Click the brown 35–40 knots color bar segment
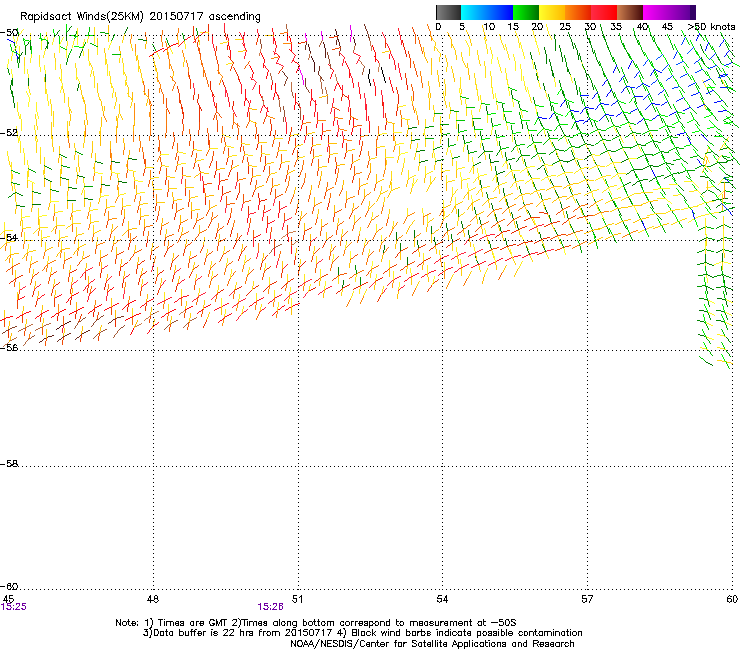The width and height of the screenshot is (740, 650). pos(630,12)
